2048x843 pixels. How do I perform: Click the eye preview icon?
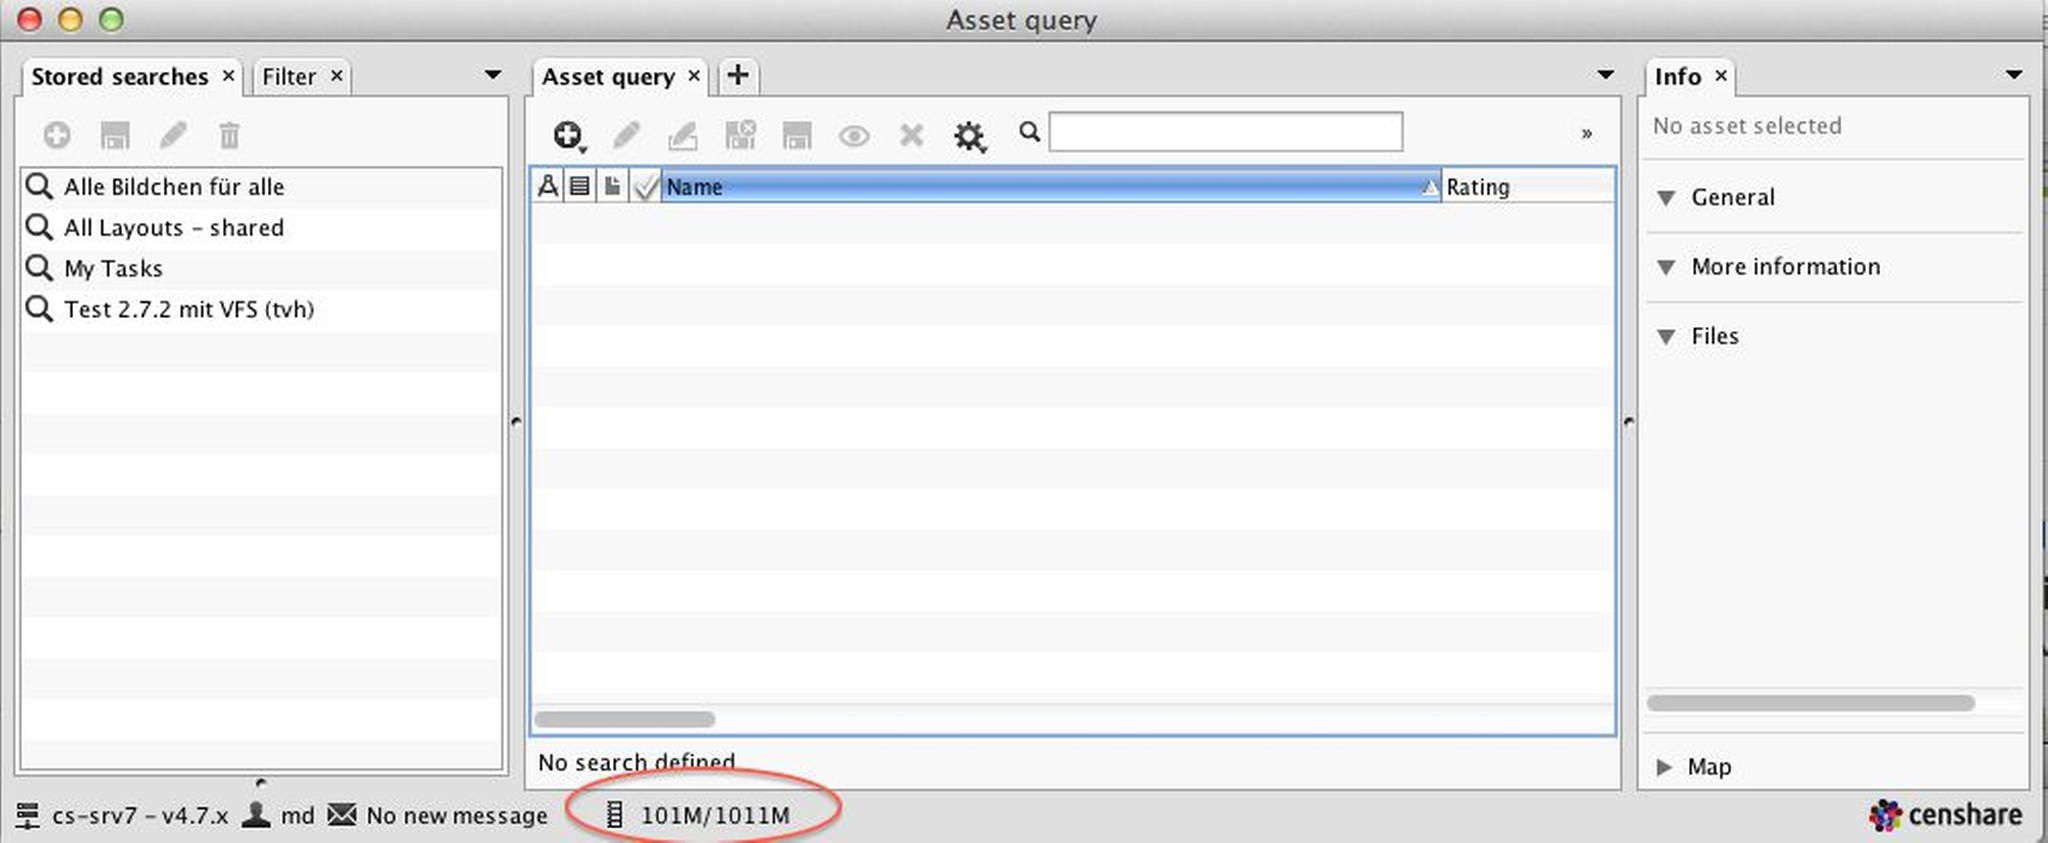(x=853, y=136)
